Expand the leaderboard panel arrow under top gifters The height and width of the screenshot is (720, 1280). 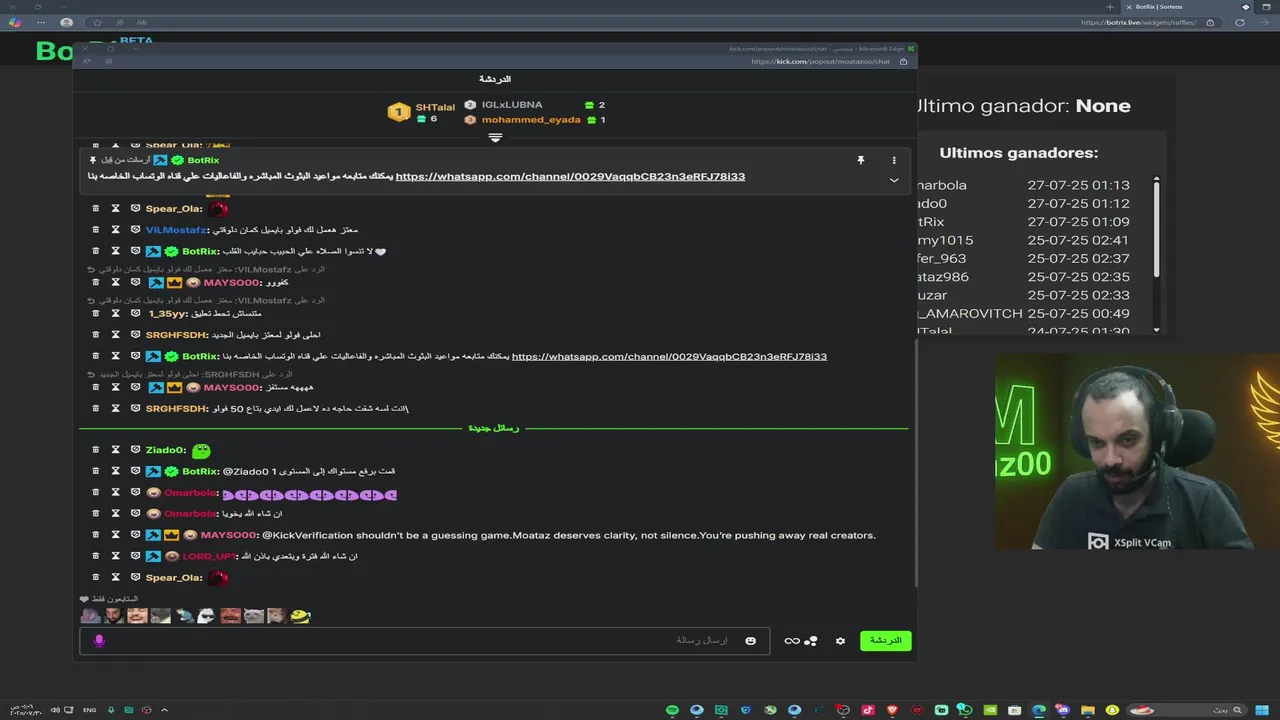(x=495, y=138)
